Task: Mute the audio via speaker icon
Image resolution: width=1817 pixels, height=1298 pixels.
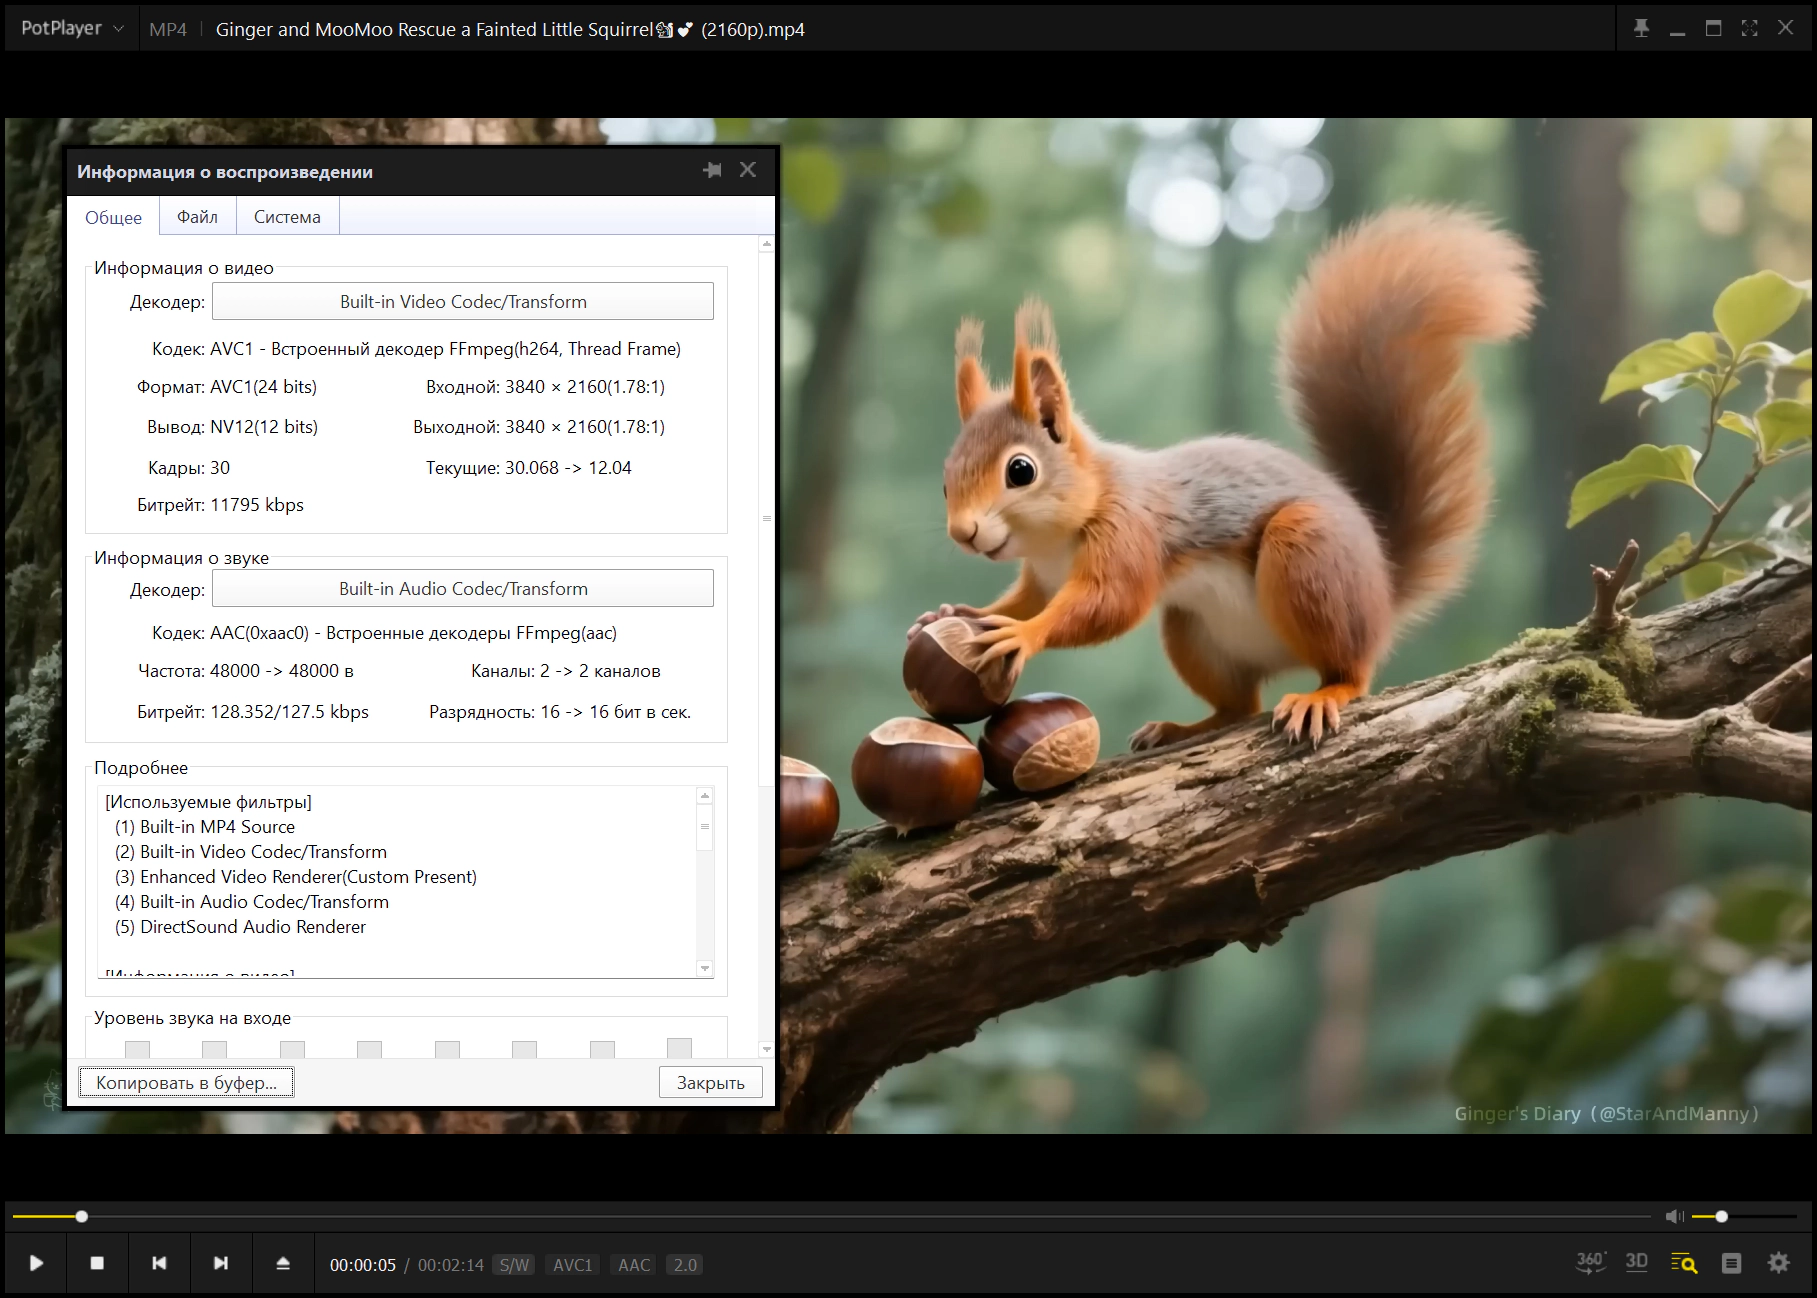Action: pyautogui.click(x=1674, y=1216)
